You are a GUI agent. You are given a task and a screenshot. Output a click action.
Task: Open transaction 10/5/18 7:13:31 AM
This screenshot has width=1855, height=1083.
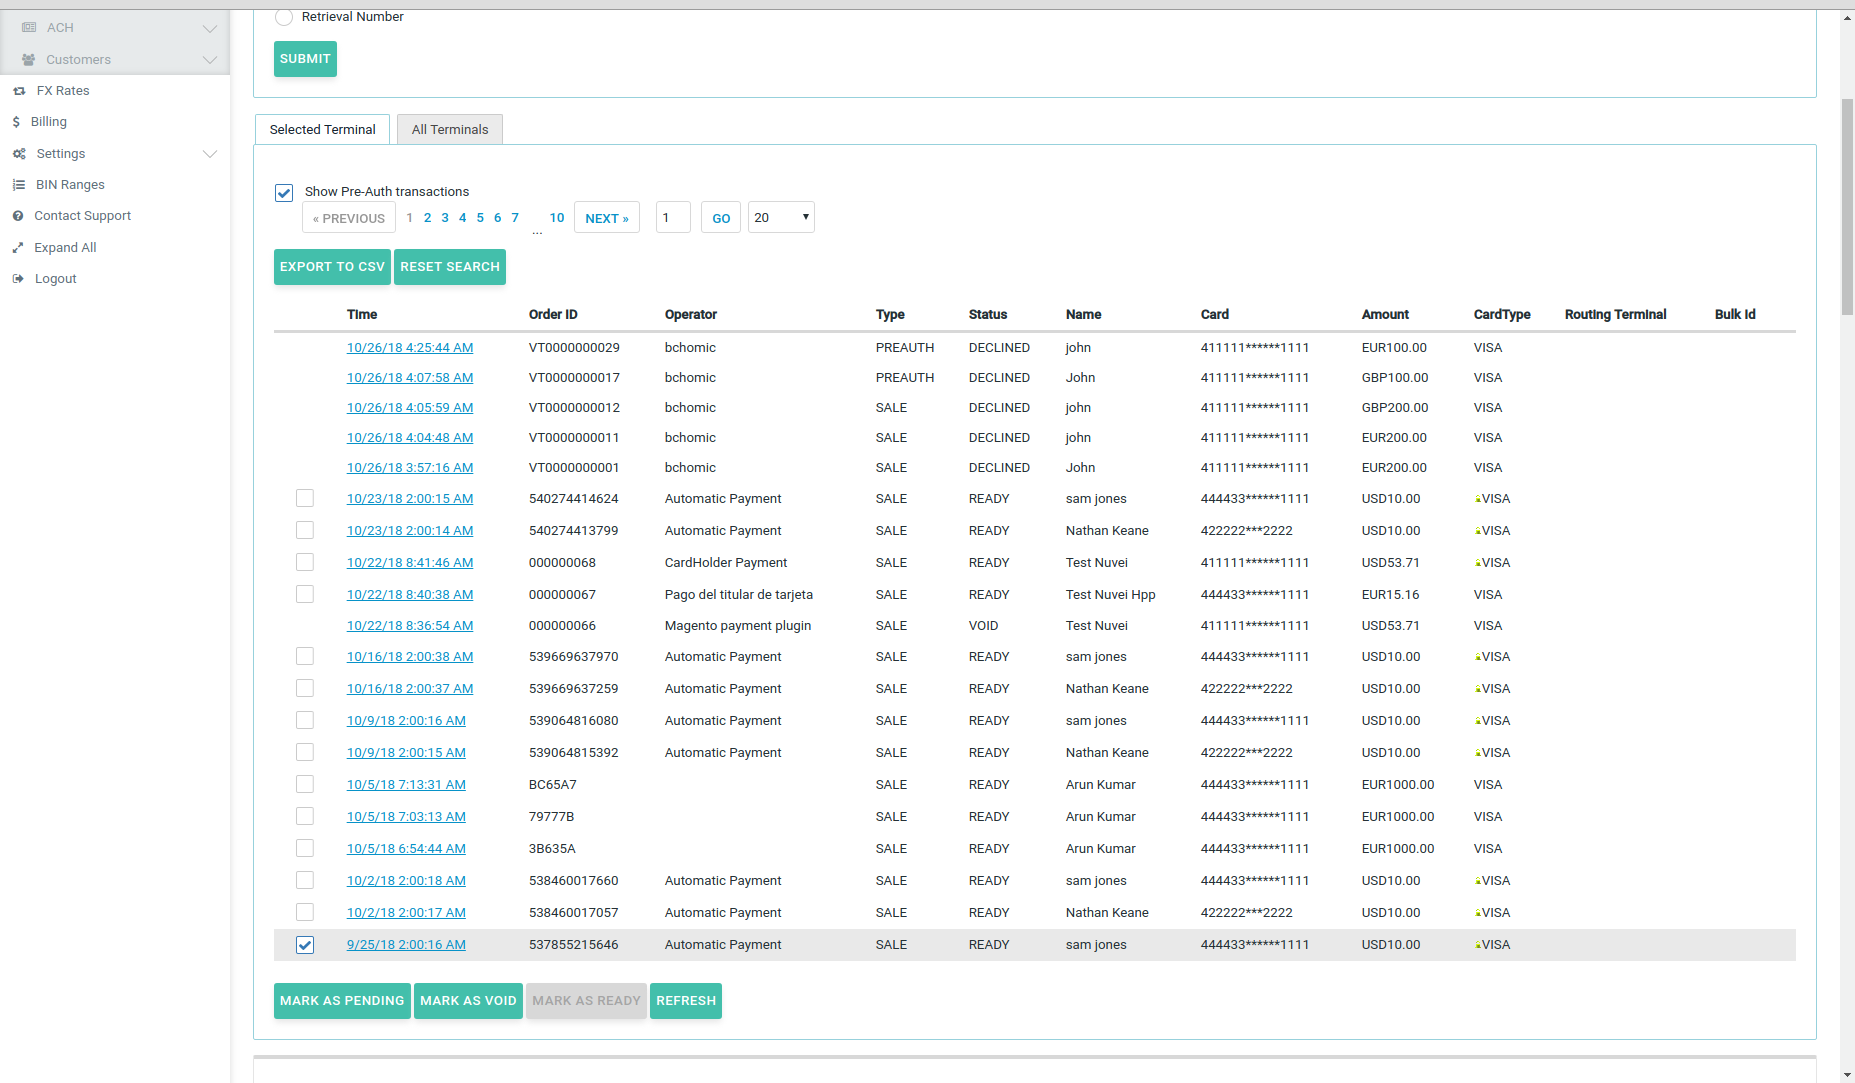point(406,785)
